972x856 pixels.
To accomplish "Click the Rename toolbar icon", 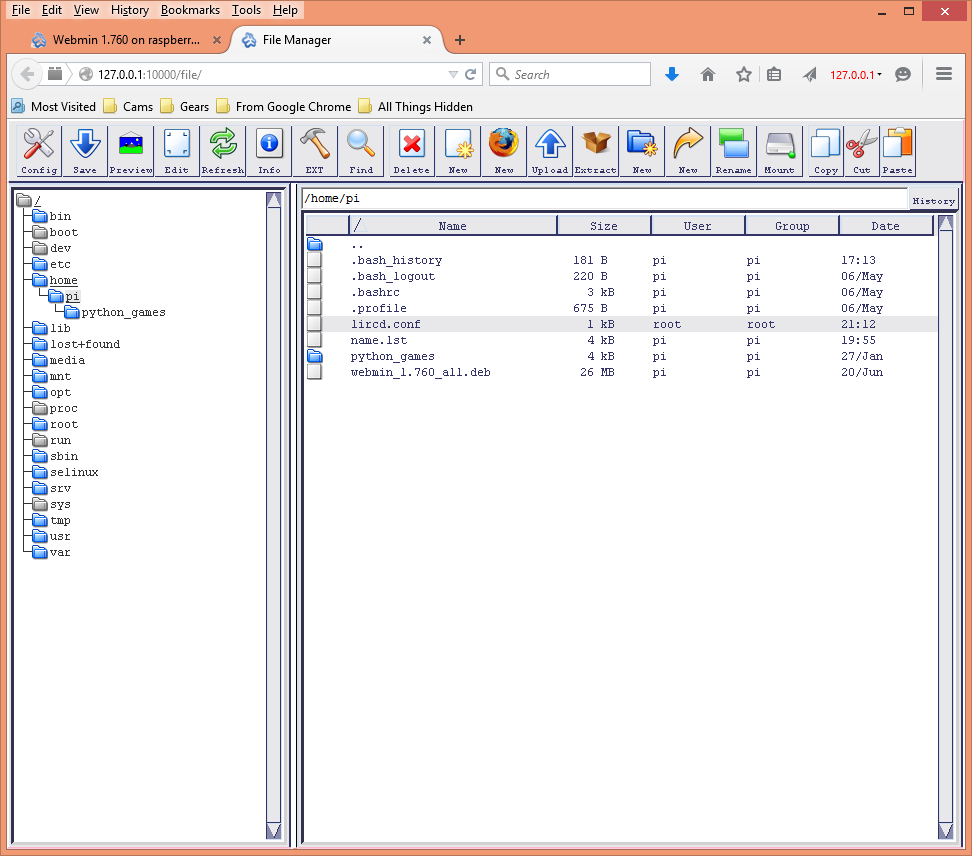I will pyautogui.click(x=733, y=151).
